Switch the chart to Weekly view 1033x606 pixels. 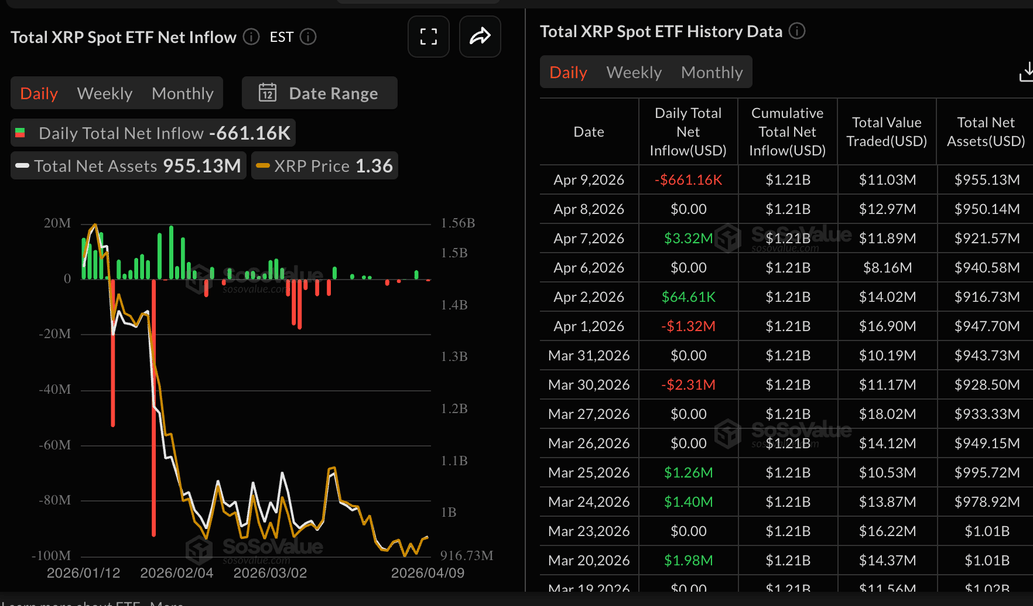coord(104,92)
